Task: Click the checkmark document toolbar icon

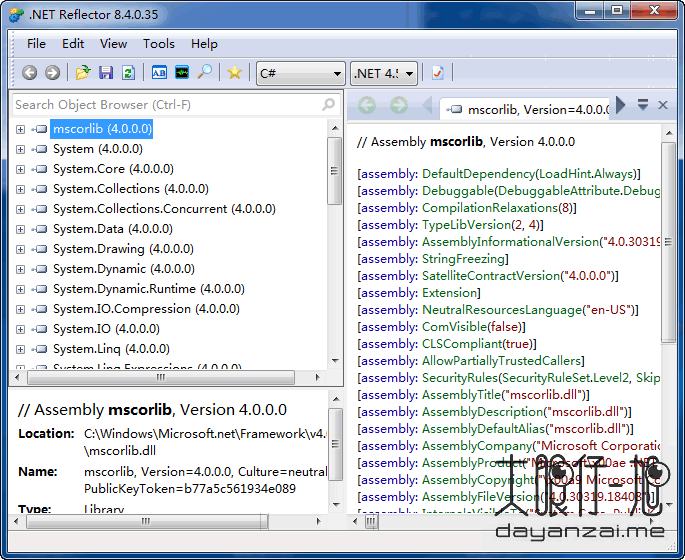Action: pos(437,73)
